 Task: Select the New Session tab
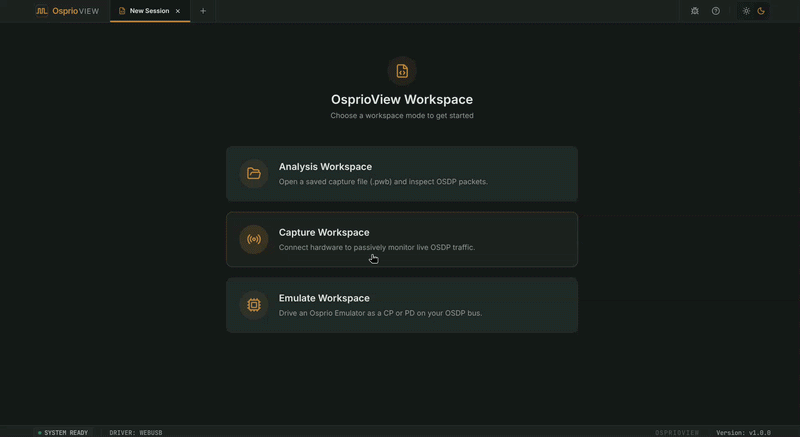tap(150, 11)
